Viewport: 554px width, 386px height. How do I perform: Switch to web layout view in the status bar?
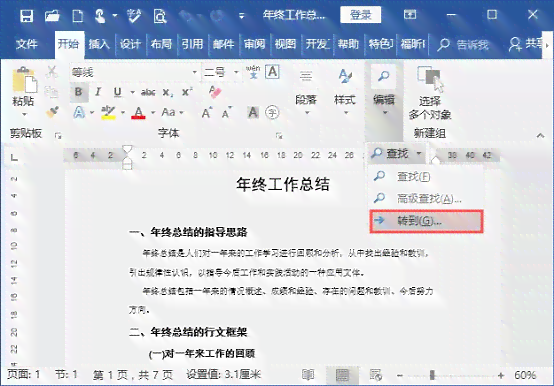[376, 375]
